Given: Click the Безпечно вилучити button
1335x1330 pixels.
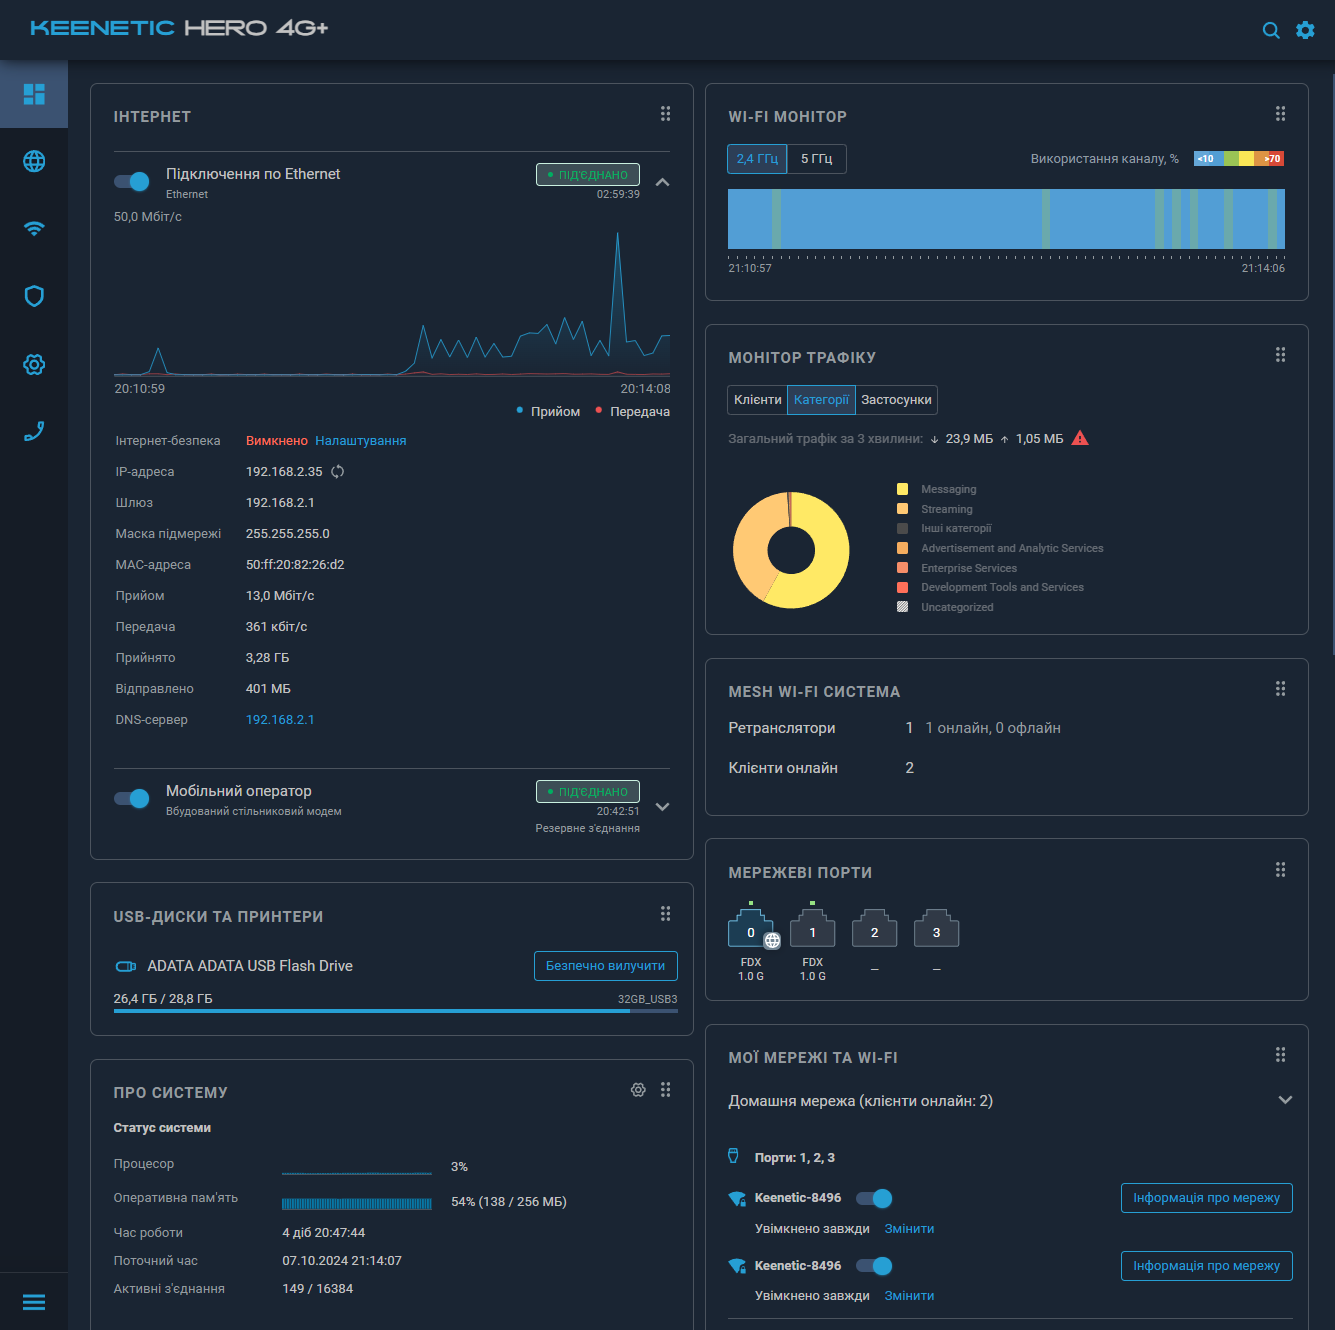Looking at the screenshot, I should pyautogui.click(x=605, y=965).
